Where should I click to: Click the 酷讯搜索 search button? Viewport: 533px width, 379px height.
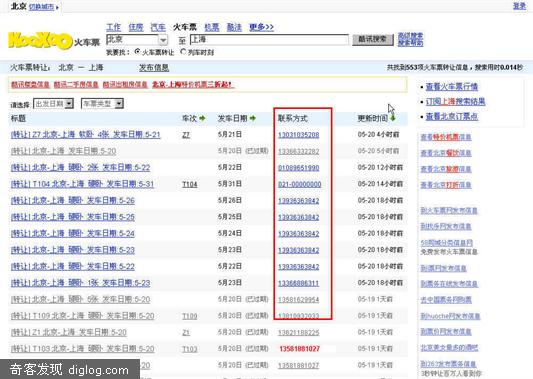[373, 39]
